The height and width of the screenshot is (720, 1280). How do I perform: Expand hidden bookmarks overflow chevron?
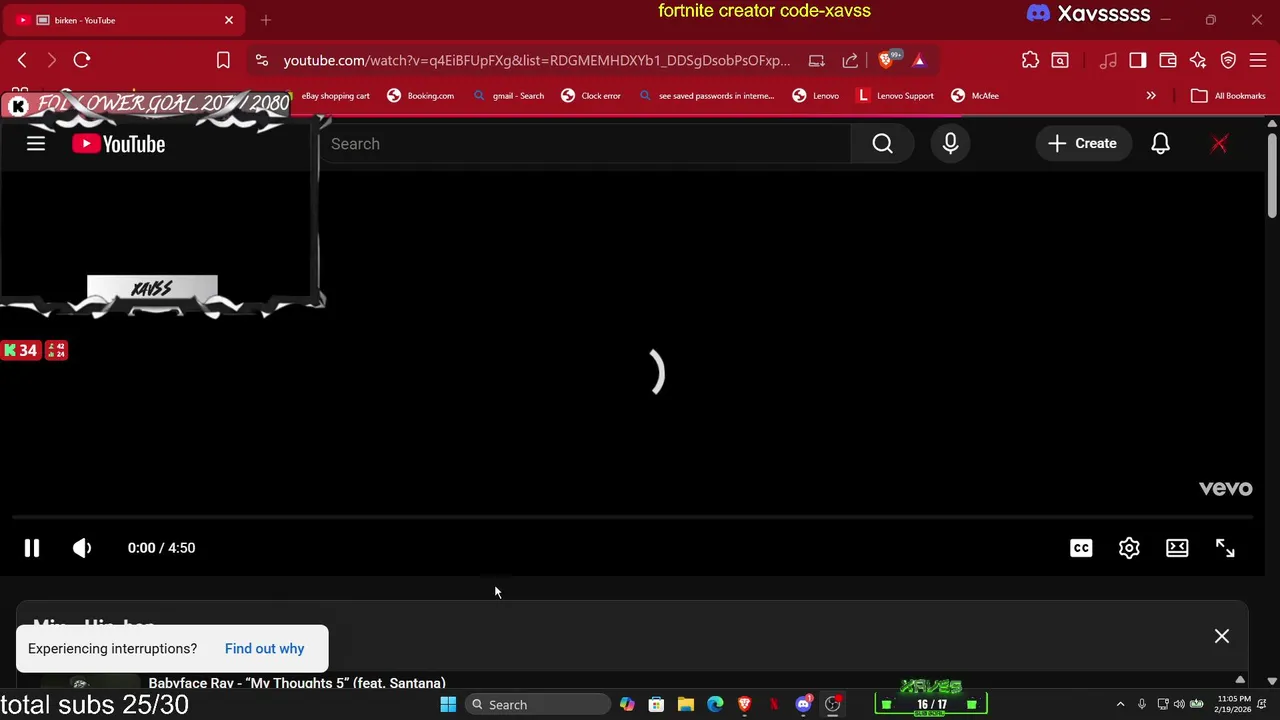point(1151,96)
